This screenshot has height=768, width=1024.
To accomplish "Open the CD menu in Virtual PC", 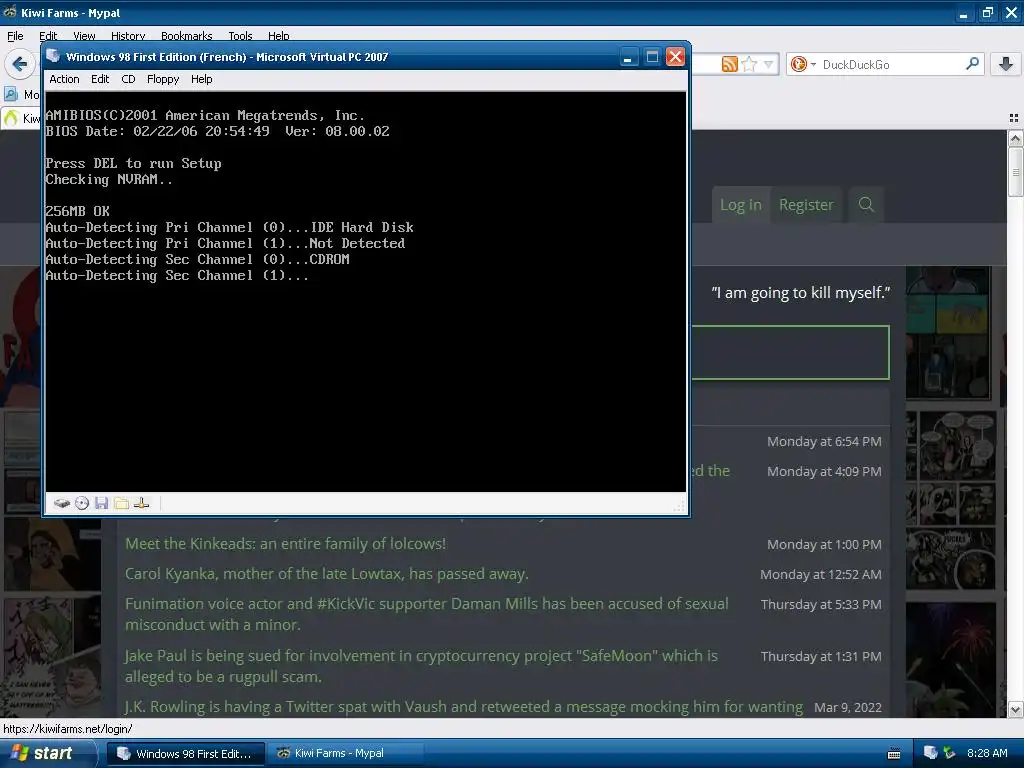I will [x=128, y=79].
